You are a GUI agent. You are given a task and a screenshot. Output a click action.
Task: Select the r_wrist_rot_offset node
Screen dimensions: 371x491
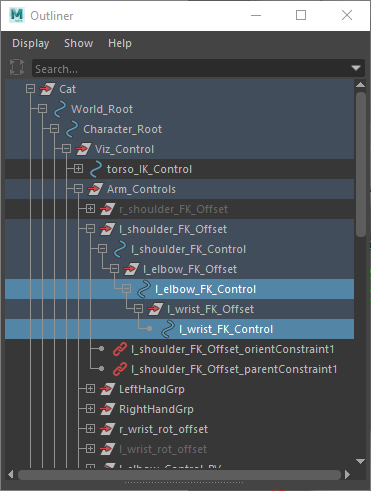163,429
